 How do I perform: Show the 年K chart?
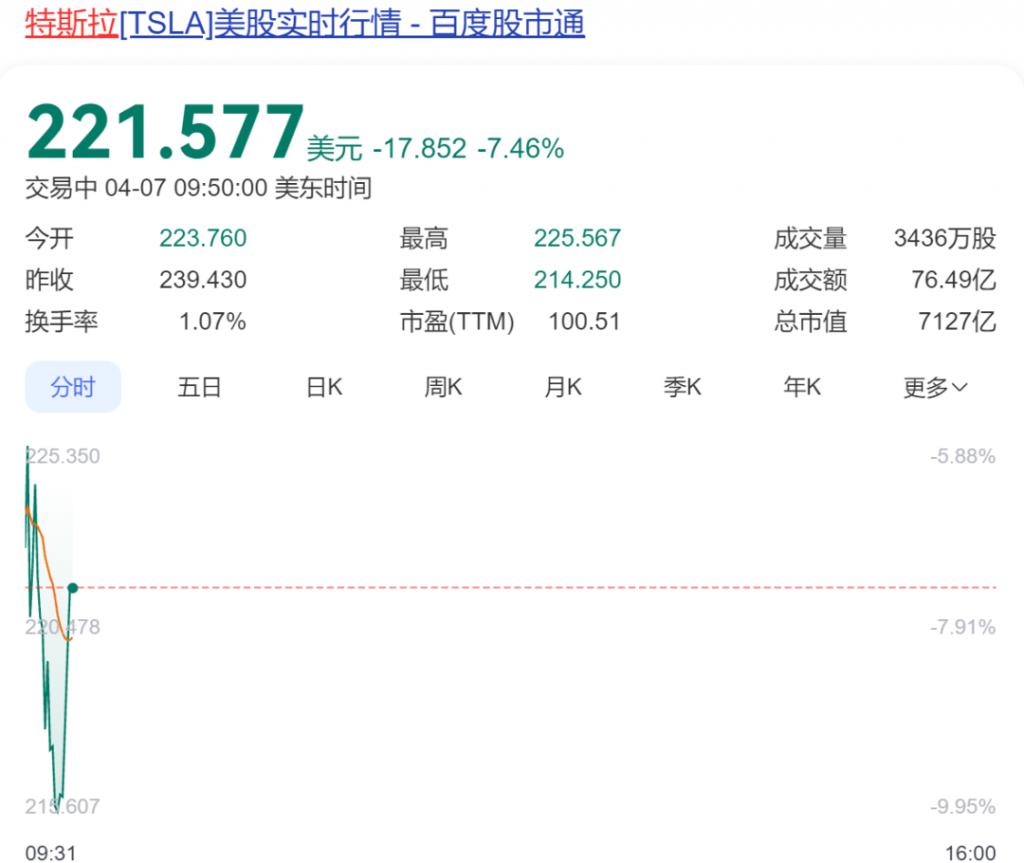[x=802, y=387]
